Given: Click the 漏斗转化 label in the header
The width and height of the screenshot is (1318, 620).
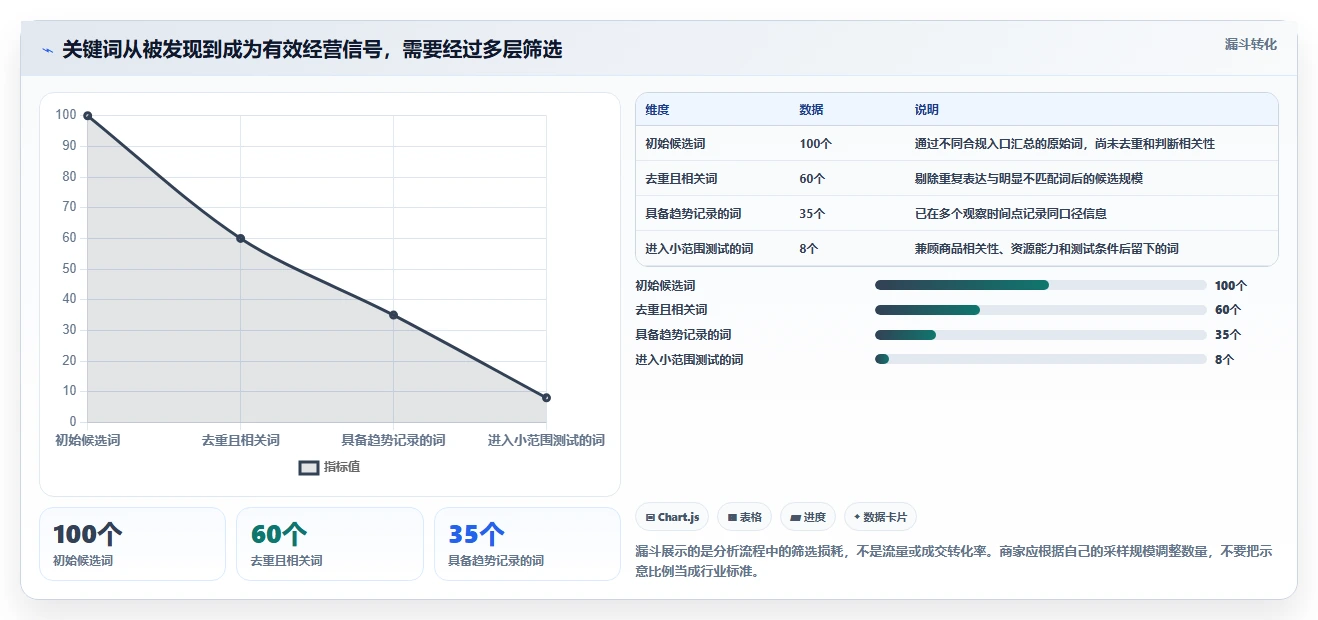Looking at the screenshot, I should coord(1250,44).
